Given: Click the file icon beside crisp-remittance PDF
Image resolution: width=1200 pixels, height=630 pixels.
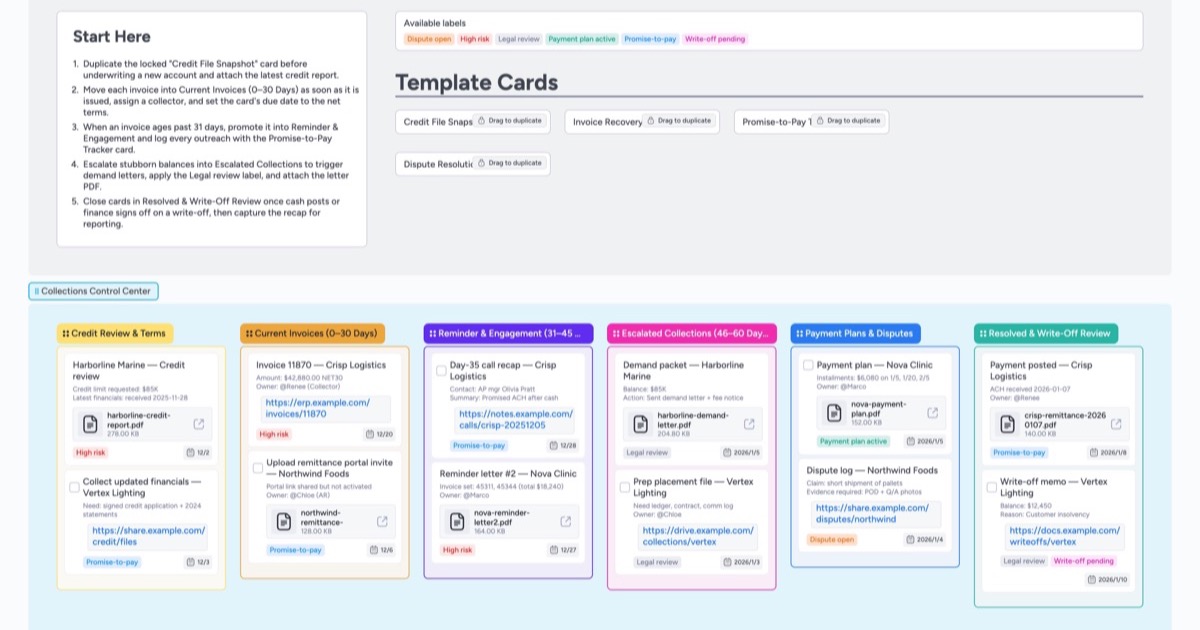Looking at the screenshot, I should (1007, 424).
